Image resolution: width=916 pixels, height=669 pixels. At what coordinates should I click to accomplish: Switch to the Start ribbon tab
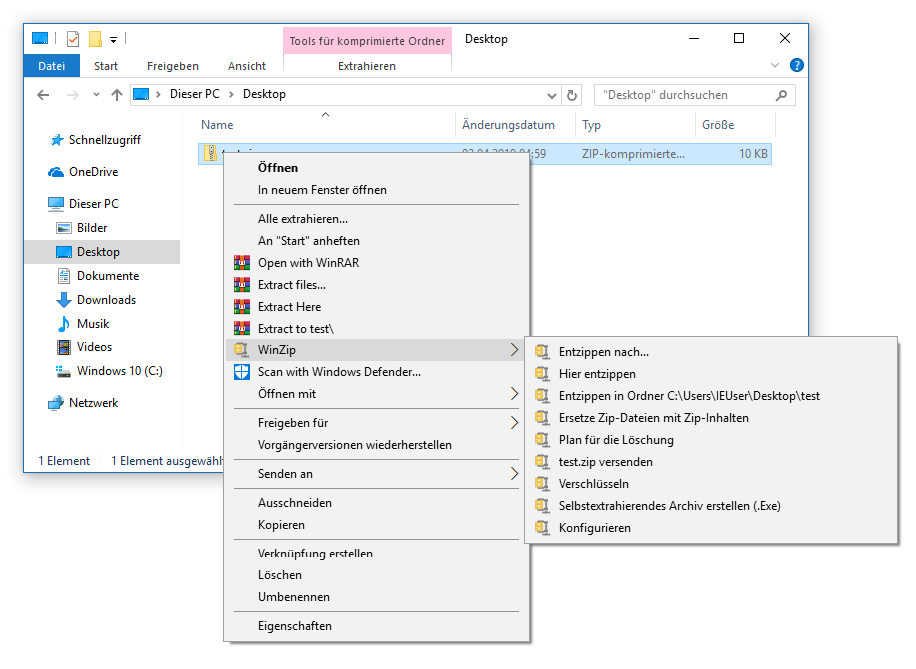click(106, 66)
